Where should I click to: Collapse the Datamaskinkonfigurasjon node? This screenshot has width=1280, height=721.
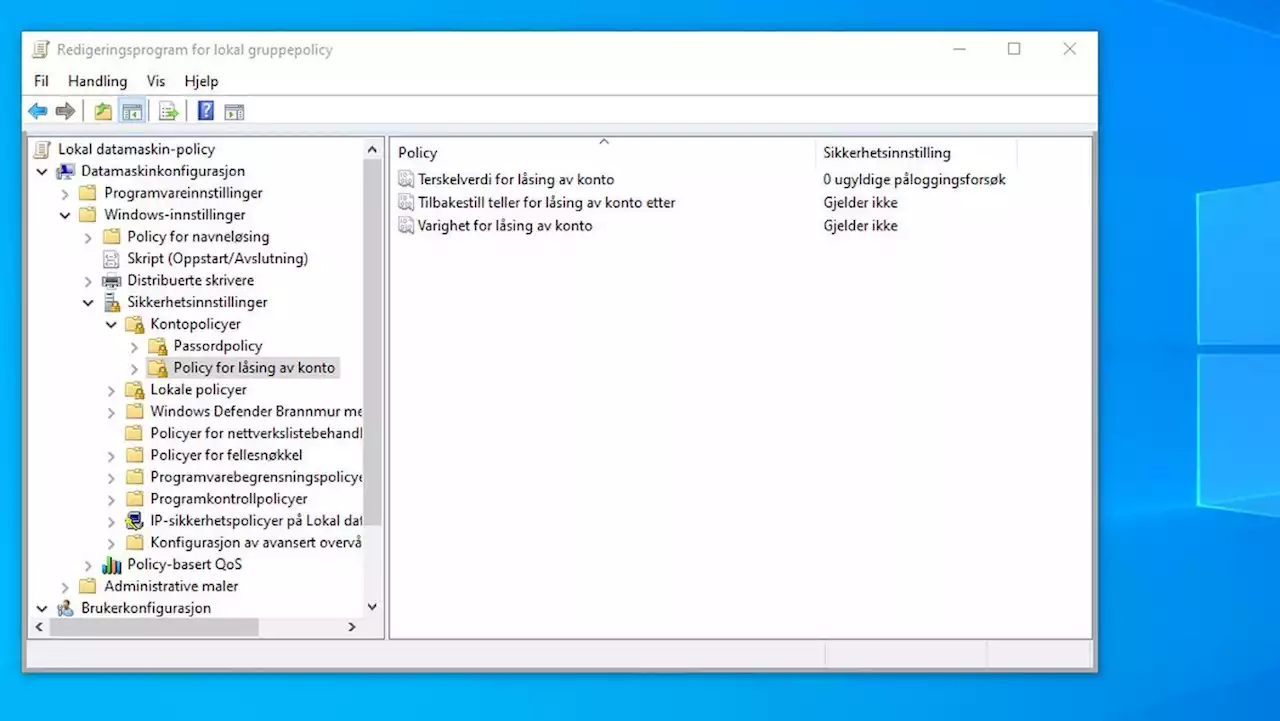[42, 171]
